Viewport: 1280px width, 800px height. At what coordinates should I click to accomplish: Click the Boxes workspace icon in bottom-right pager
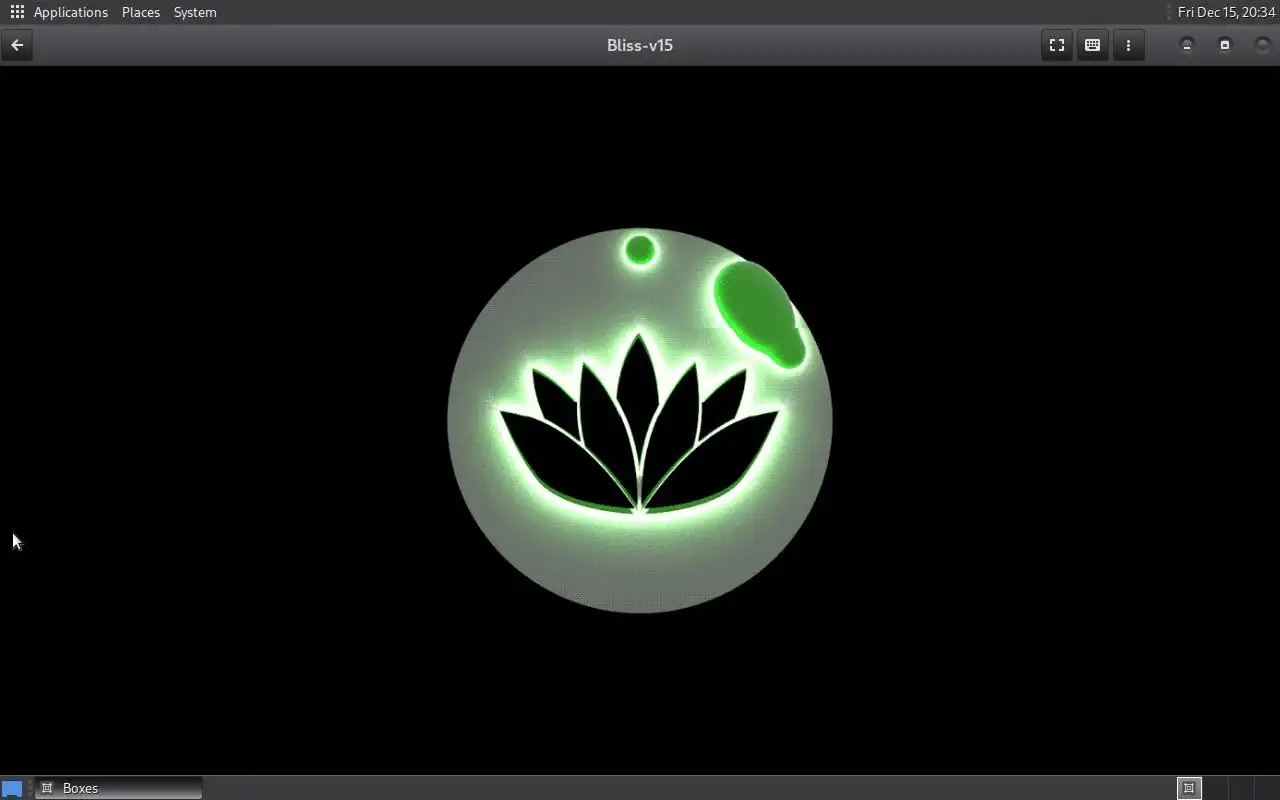point(1189,788)
